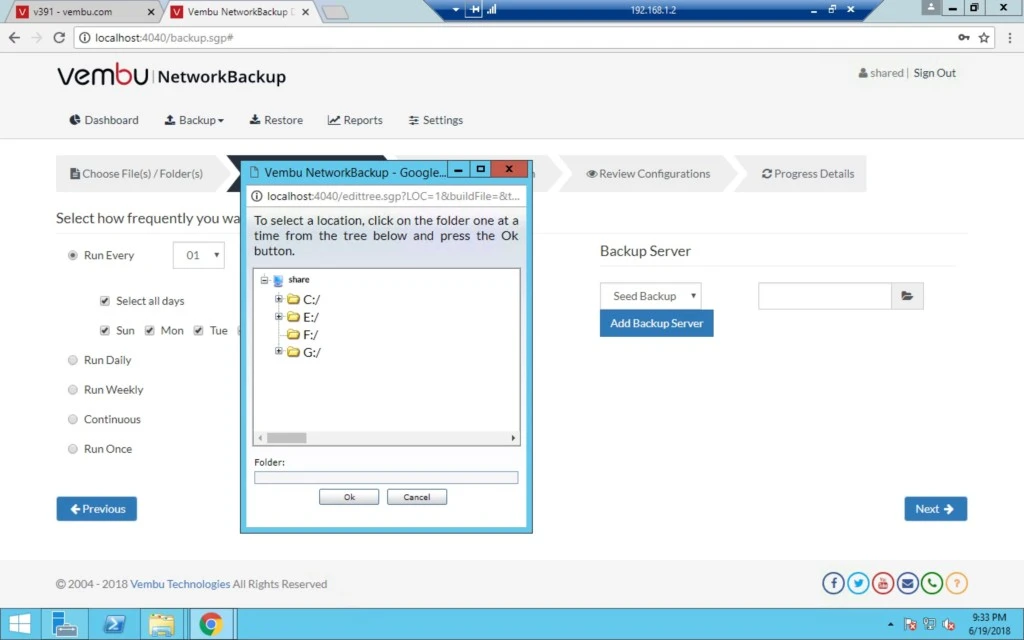Choose the Continuous schedule option
1024x640 pixels.
click(x=72, y=419)
